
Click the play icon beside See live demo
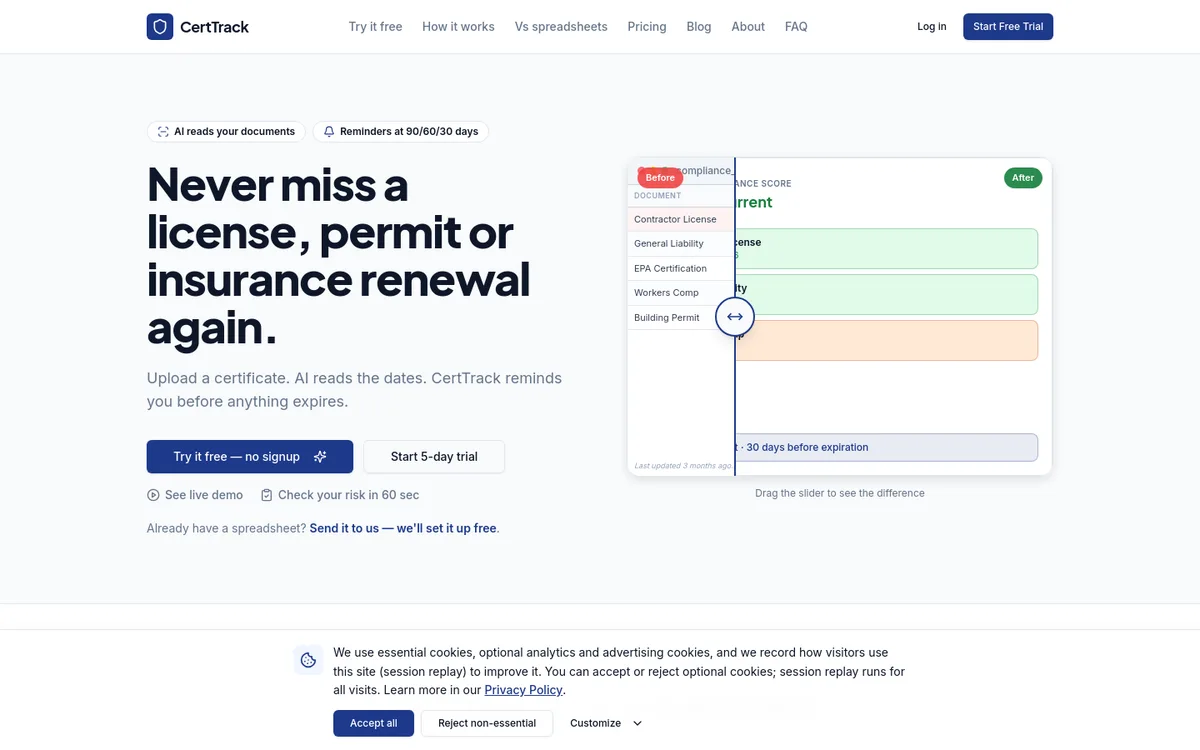pyautogui.click(x=153, y=495)
